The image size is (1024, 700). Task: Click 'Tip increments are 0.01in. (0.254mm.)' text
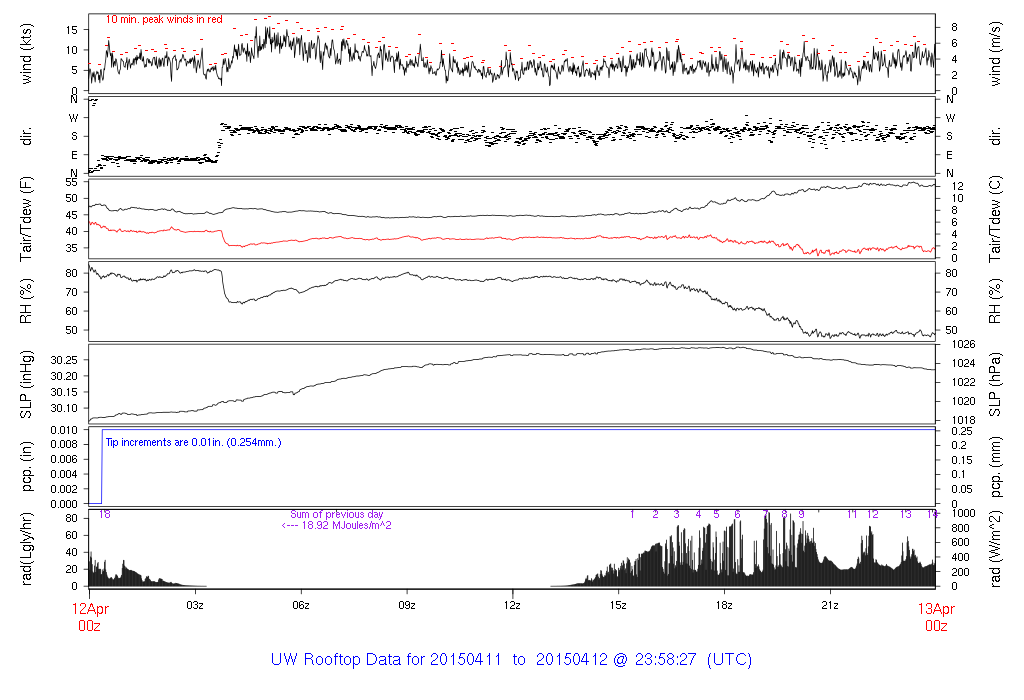[193, 442]
